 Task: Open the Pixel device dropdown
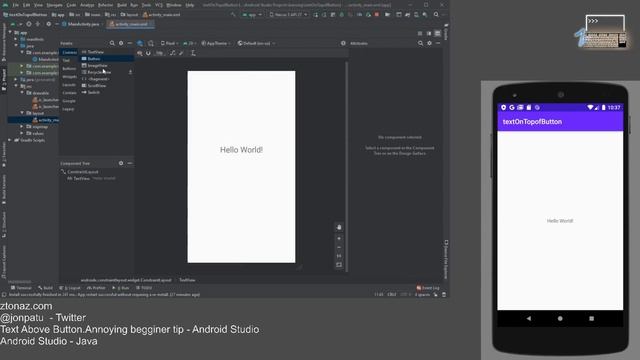[169, 43]
